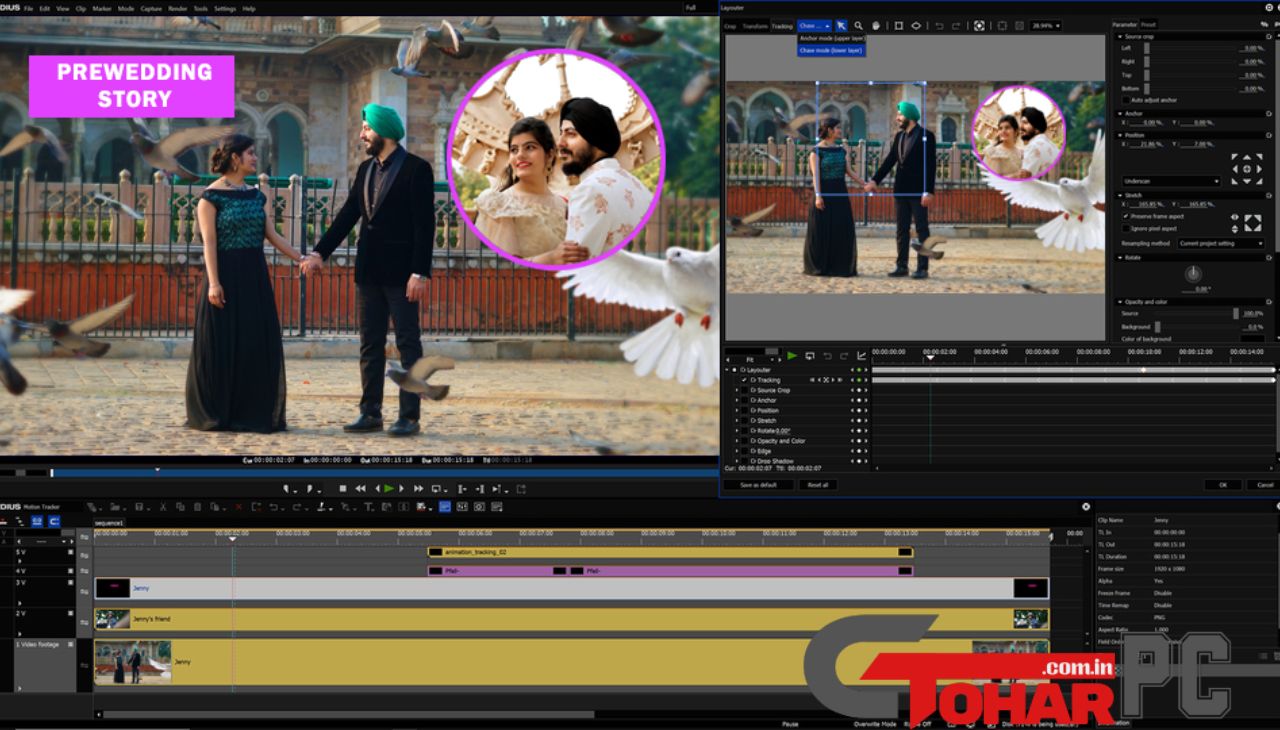Collapse the Layouter row in keyframe list
This screenshot has width=1280, height=730.
727,370
